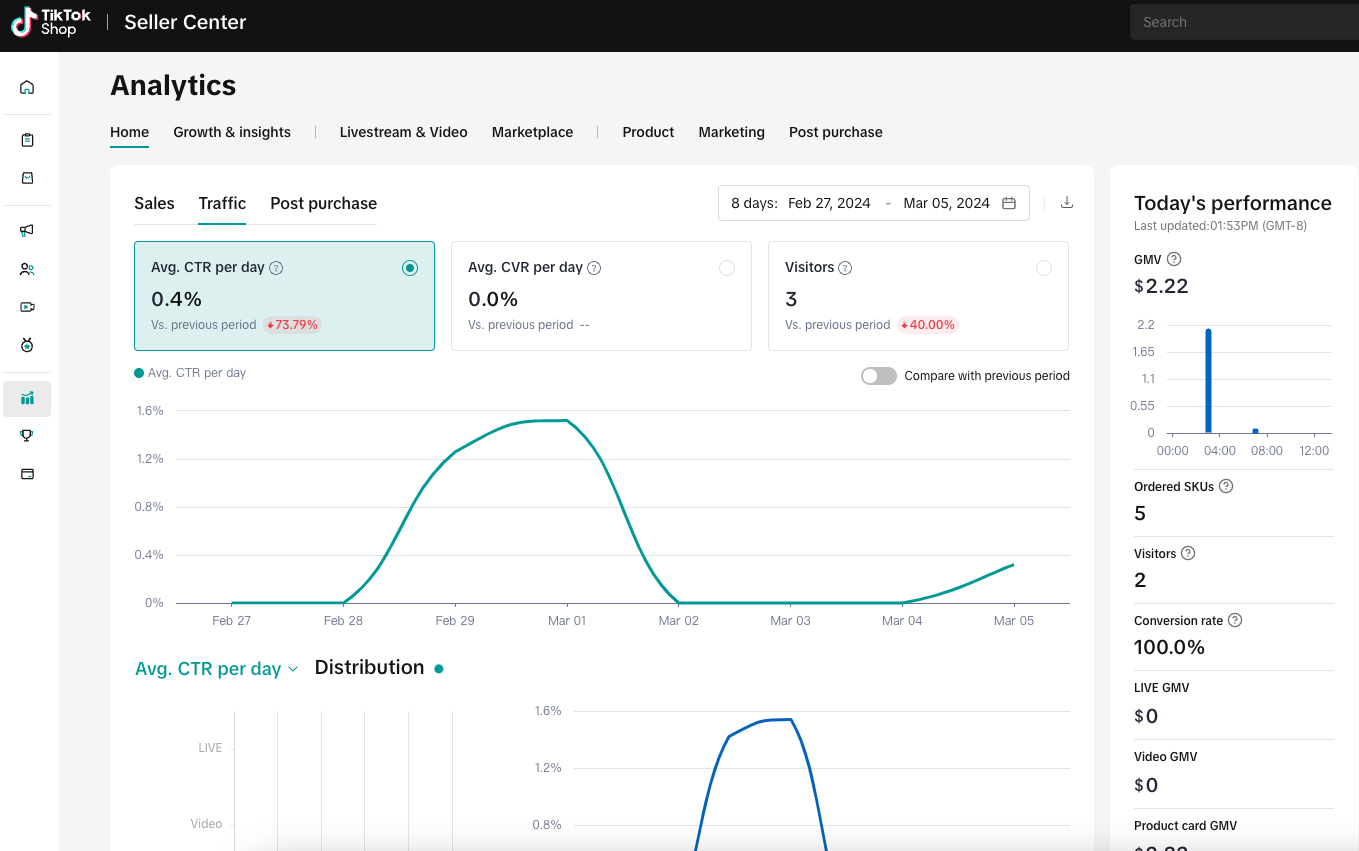Open the megaphone marketing icon in sidebar

click(x=27, y=231)
